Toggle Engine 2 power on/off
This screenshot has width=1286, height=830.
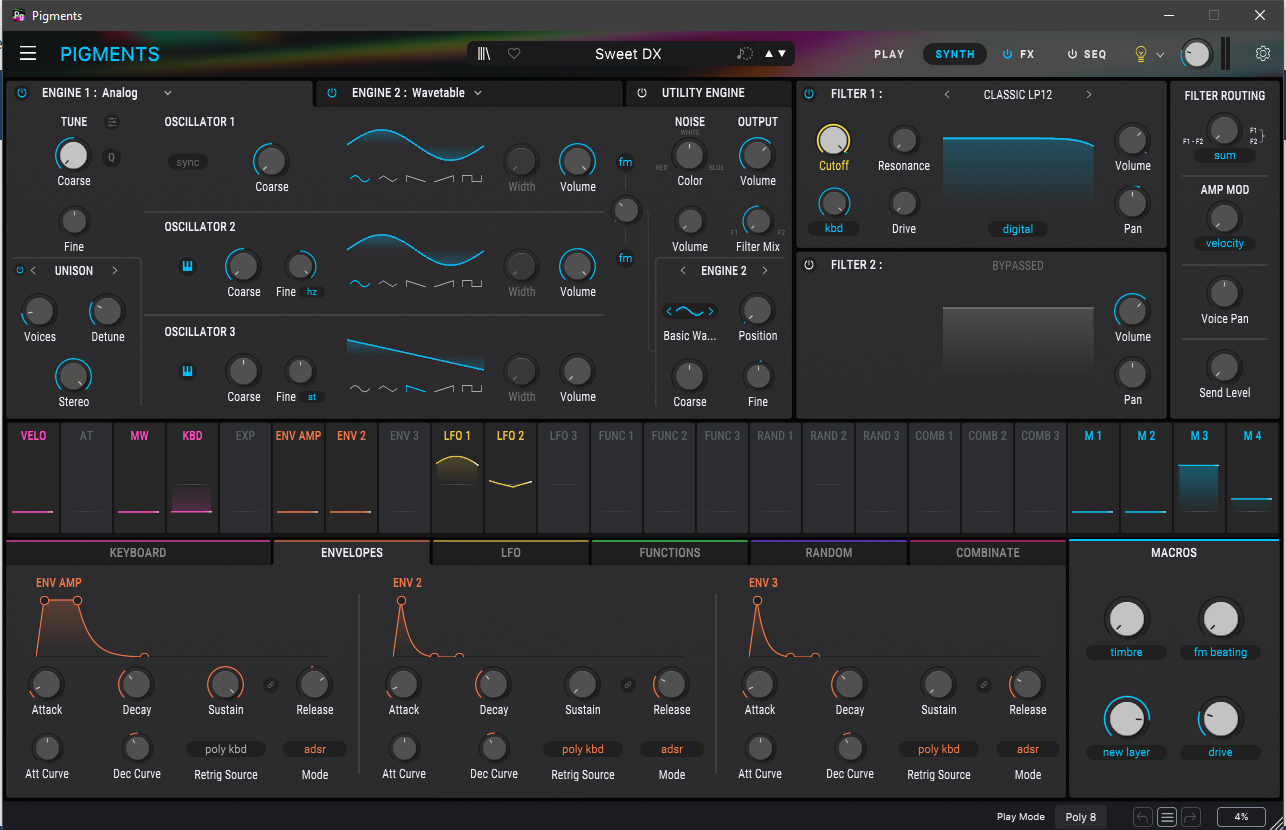pos(332,93)
